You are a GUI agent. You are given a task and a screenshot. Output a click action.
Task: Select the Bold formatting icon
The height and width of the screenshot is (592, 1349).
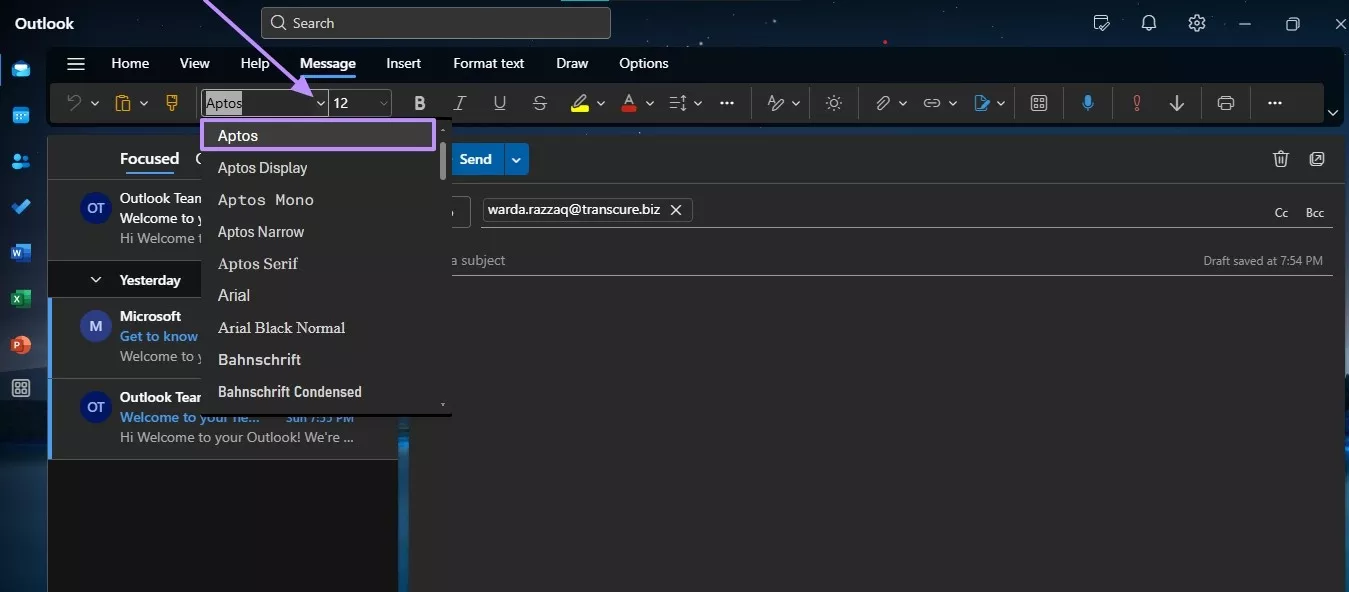pos(419,102)
